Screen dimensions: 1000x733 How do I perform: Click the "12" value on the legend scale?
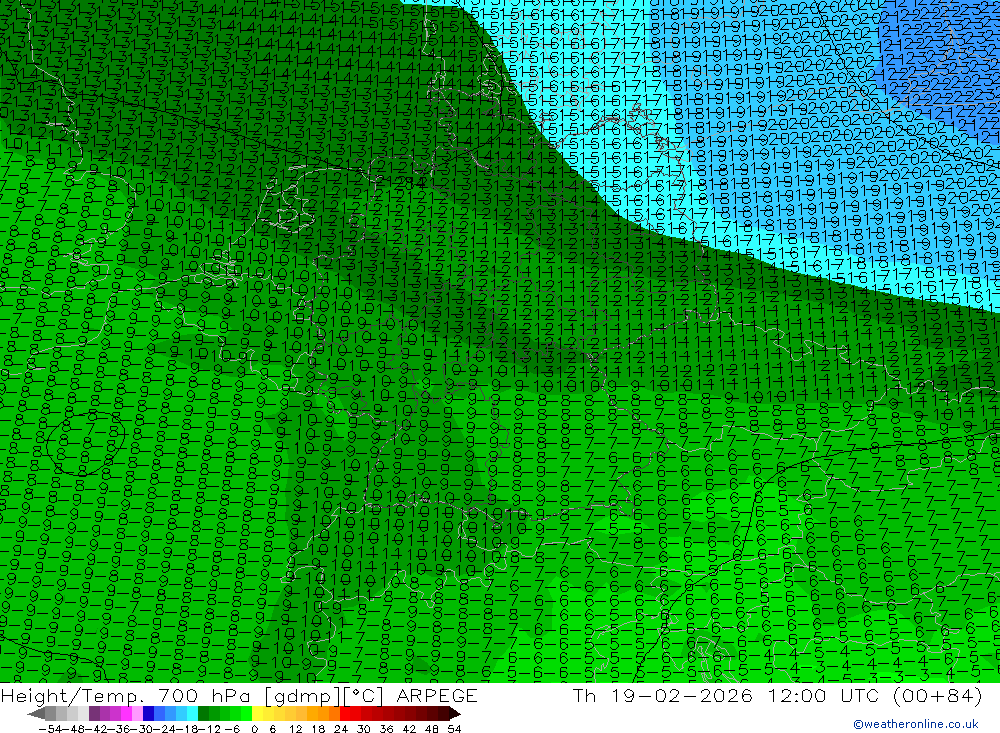(296, 729)
